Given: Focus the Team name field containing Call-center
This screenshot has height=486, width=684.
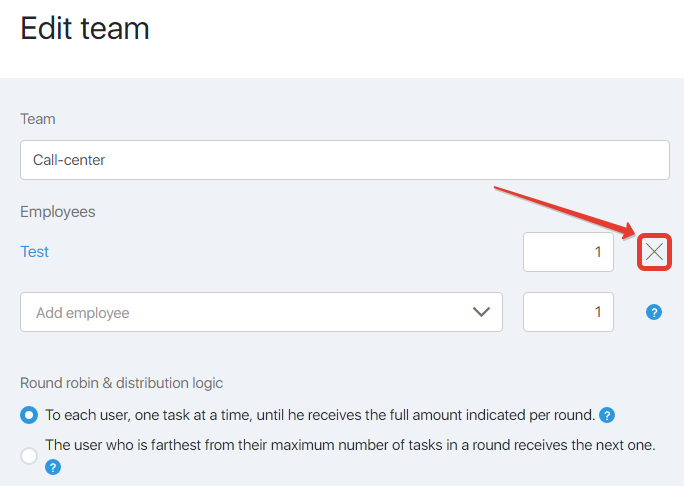Looking at the screenshot, I should [x=345, y=160].
